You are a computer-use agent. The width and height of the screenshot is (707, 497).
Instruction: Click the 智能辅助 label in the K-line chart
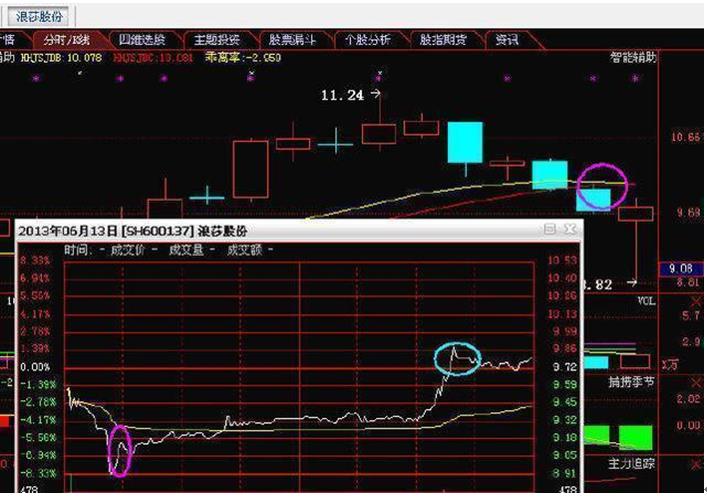(633, 57)
